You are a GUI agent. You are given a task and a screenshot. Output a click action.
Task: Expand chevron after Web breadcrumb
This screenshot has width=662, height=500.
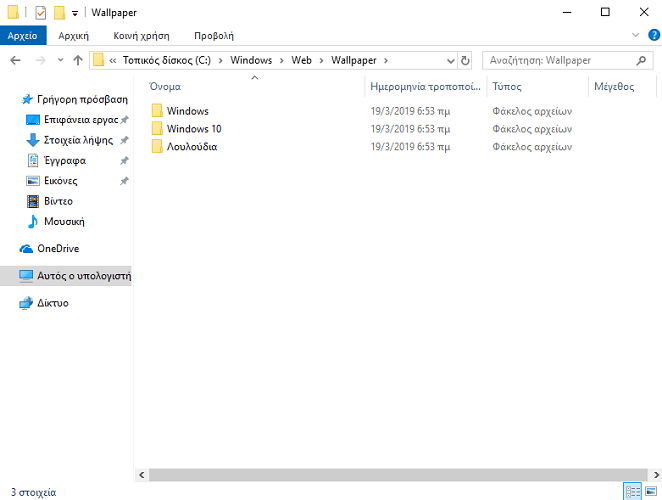(321, 61)
